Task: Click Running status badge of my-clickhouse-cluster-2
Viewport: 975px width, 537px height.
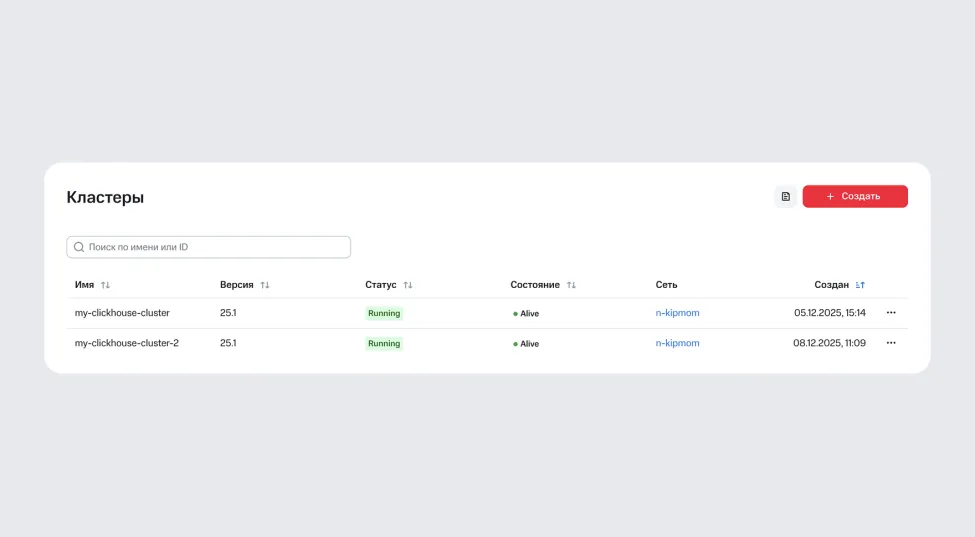Action: coord(384,343)
